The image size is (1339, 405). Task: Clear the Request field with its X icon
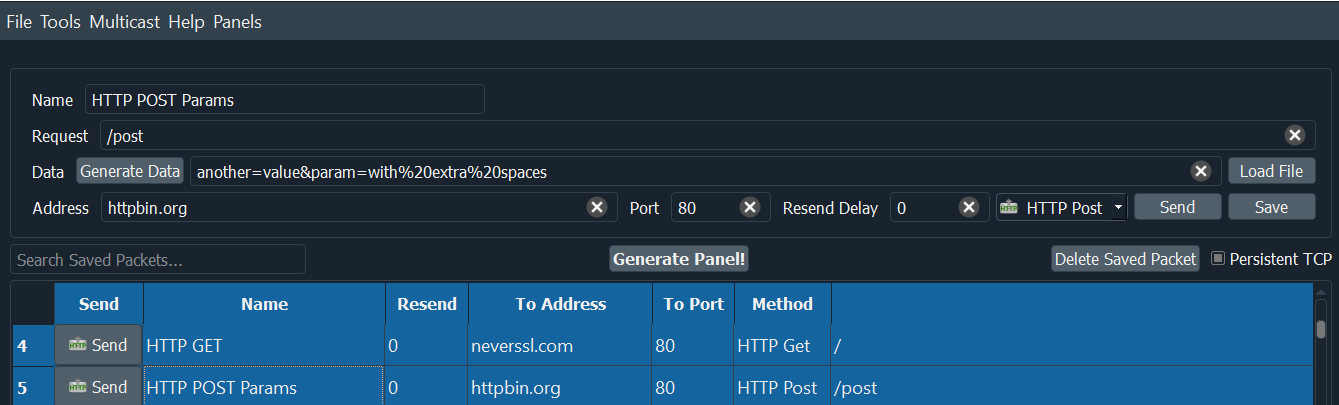(x=1294, y=136)
